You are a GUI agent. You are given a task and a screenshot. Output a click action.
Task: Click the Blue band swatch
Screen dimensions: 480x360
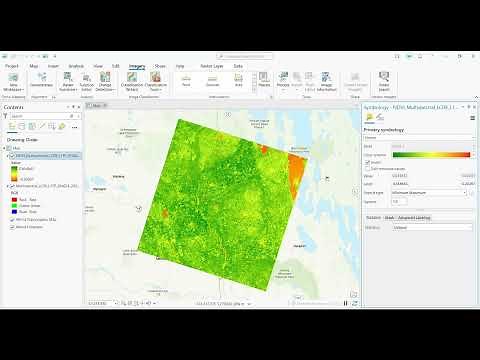coord(14,212)
